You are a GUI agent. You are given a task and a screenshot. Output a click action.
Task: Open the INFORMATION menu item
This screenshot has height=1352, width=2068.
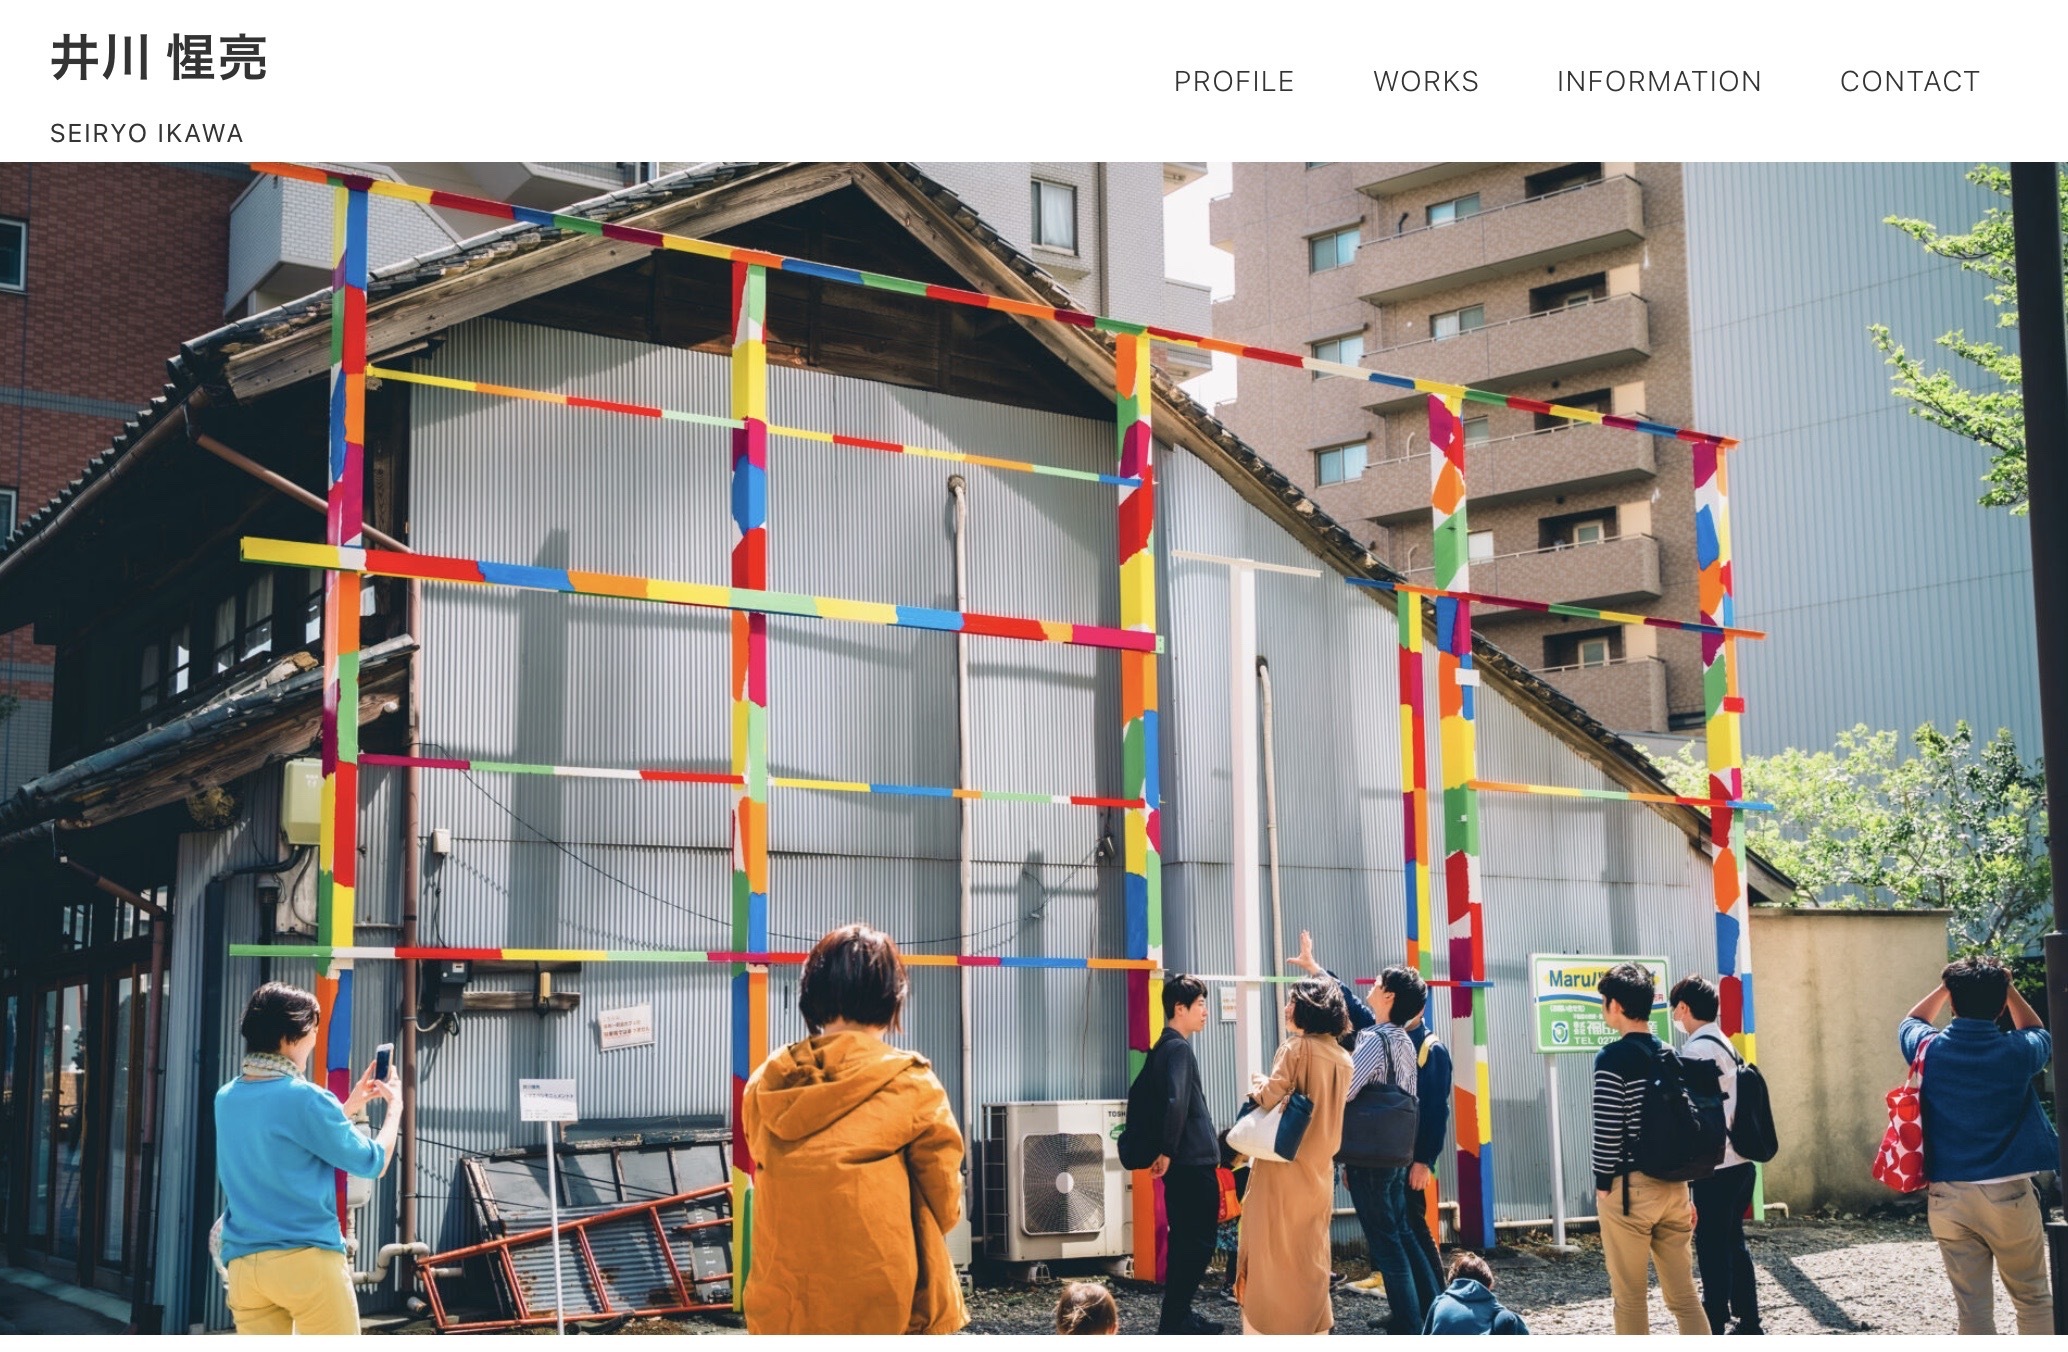pyautogui.click(x=1659, y=81)
